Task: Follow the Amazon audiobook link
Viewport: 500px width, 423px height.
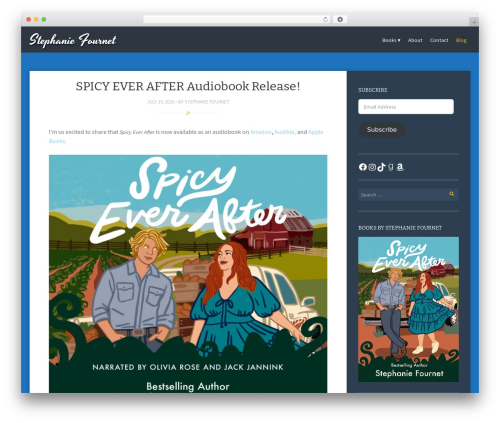Action: click(x=261, y=132)
